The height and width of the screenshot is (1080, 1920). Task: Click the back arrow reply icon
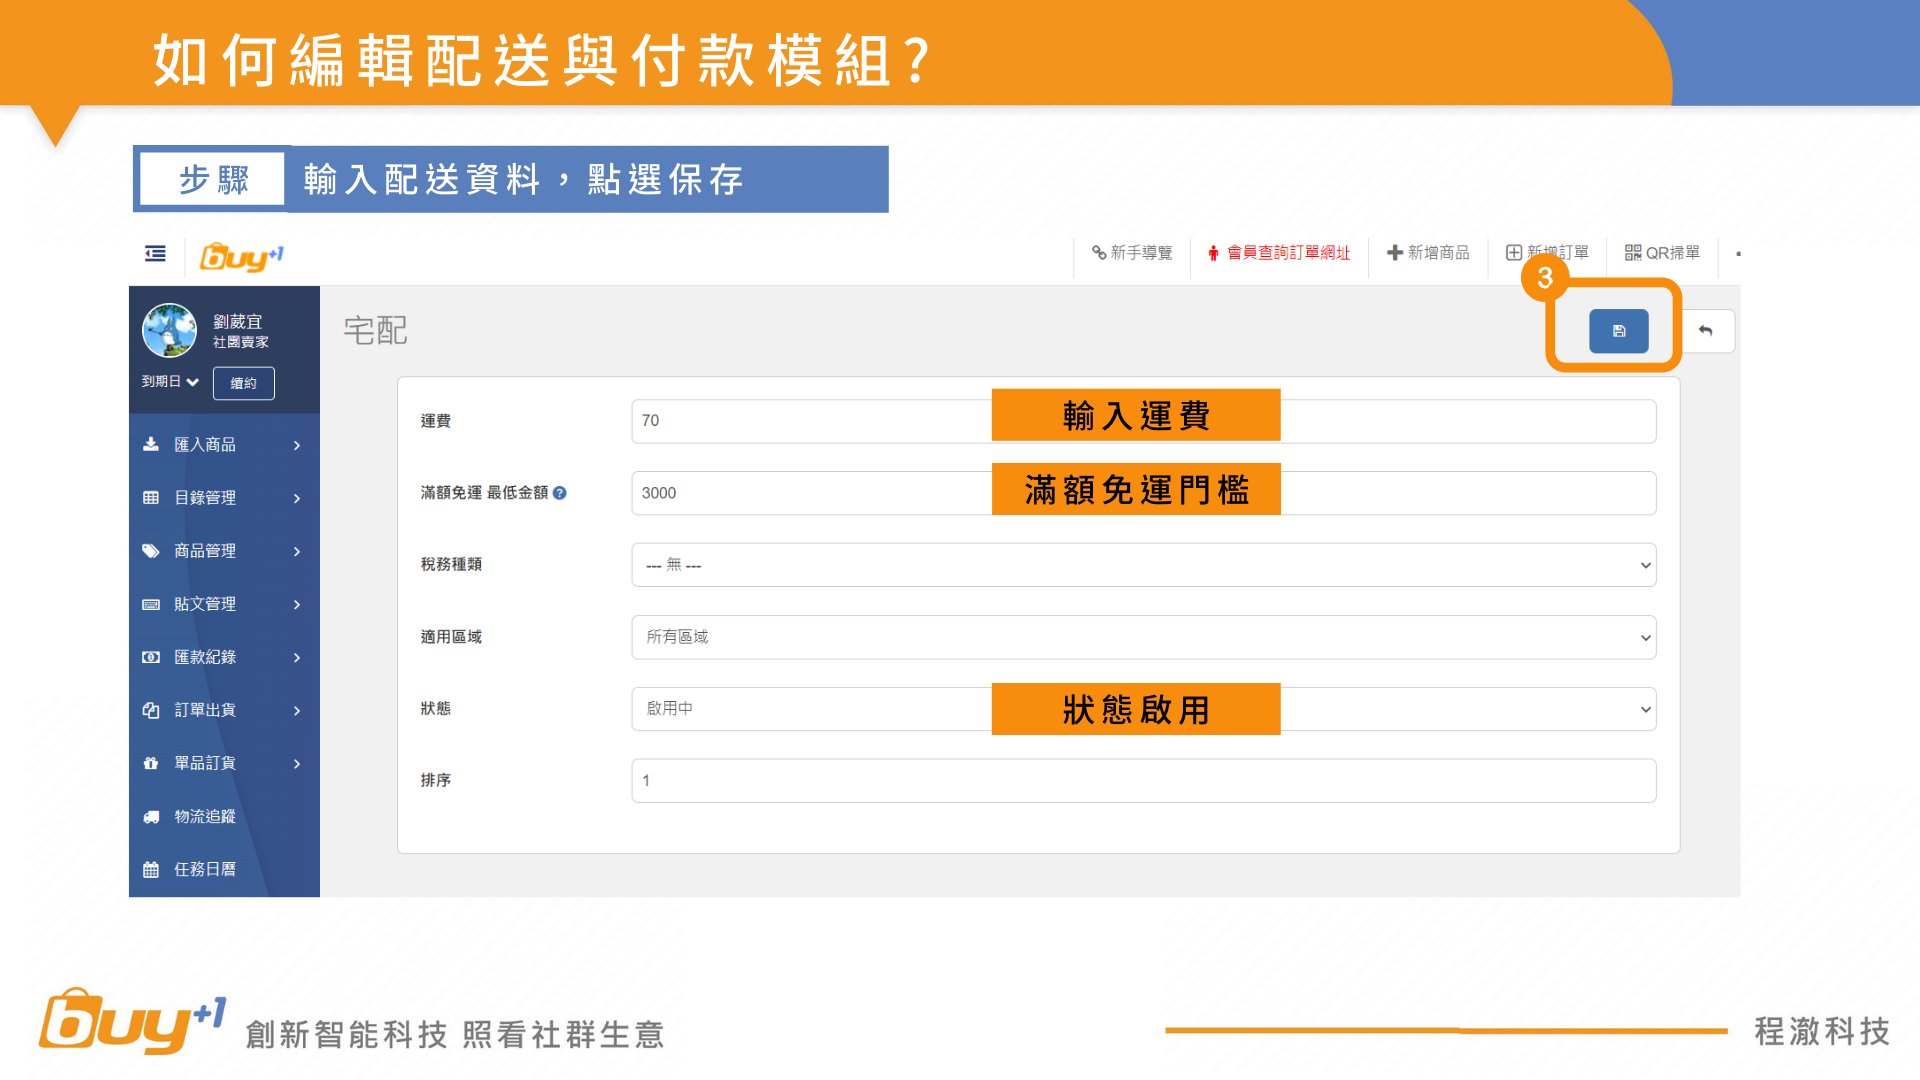pyautogui.click(x=1706, y=331)
